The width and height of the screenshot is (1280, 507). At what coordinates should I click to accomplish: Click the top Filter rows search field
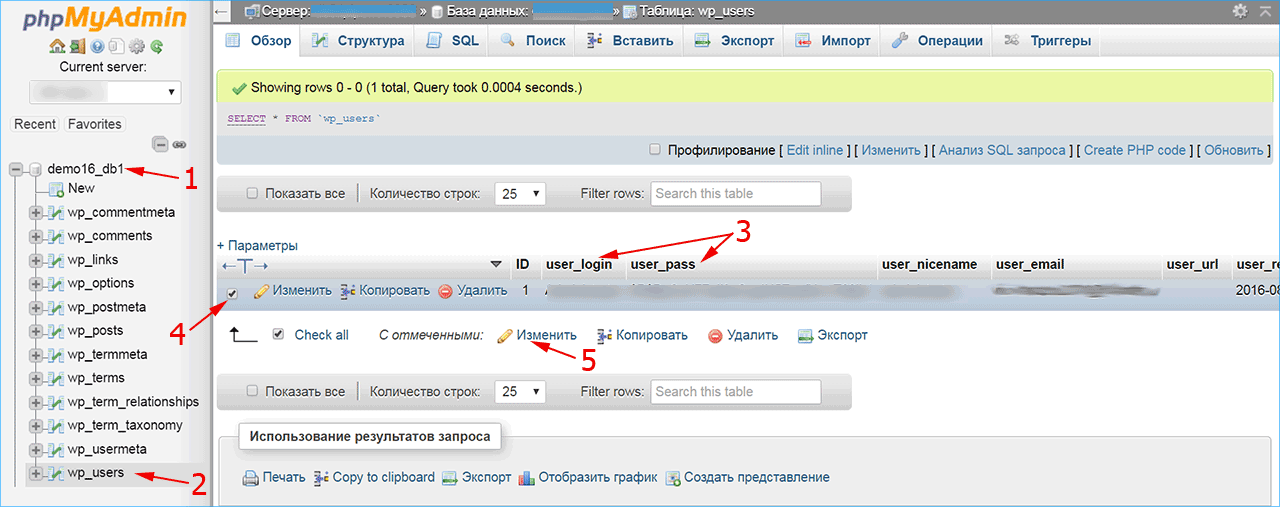coord(736,193)
